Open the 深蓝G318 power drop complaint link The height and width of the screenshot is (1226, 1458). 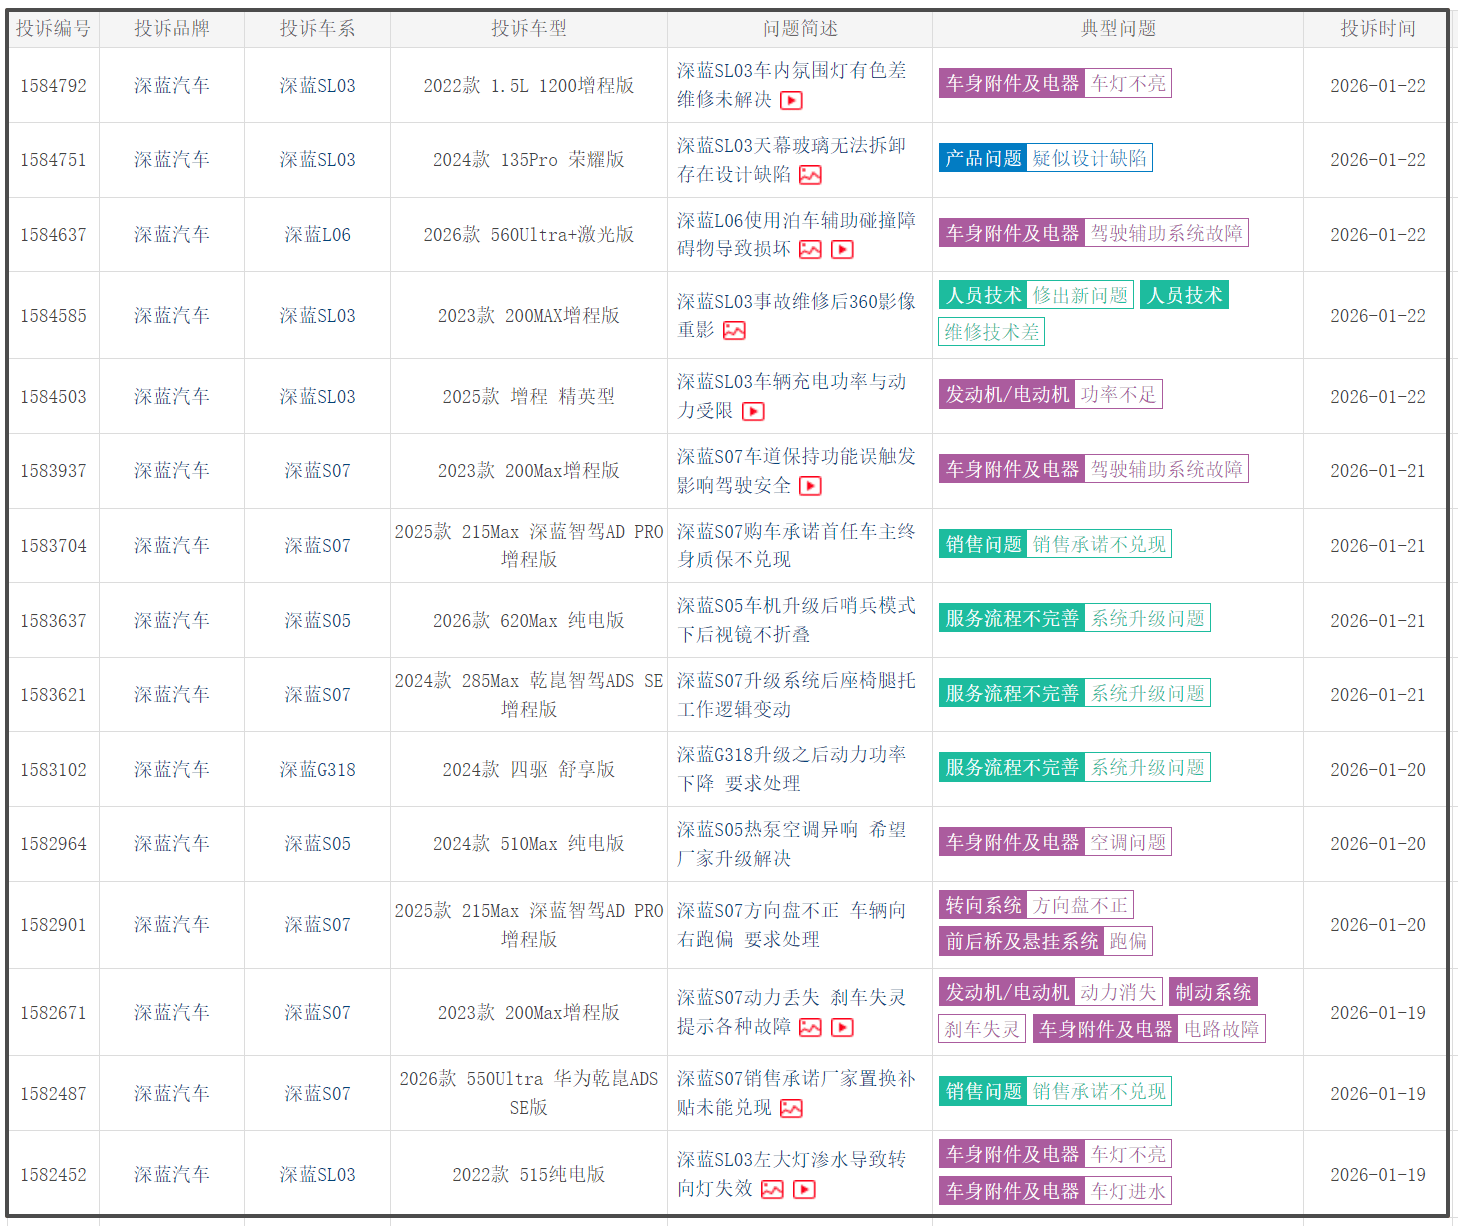[791, 768]
